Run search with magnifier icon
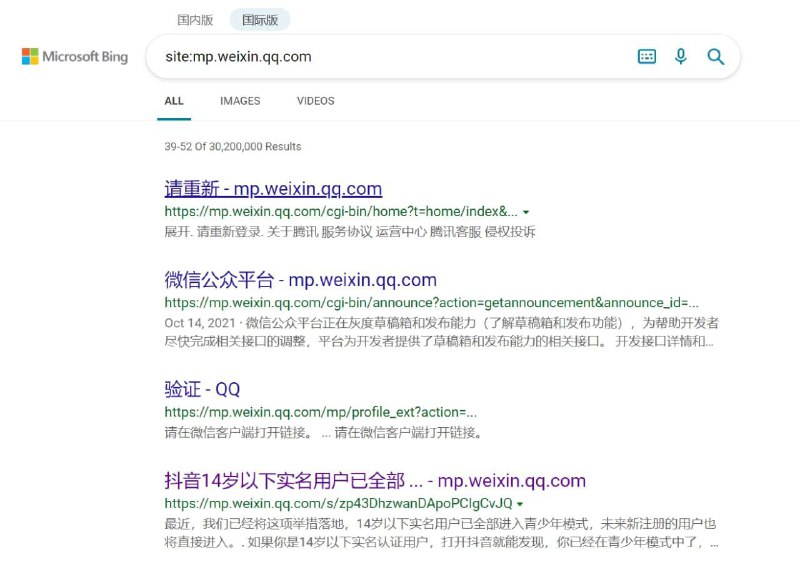The image size is (800, 572). [x=715, y=56]
